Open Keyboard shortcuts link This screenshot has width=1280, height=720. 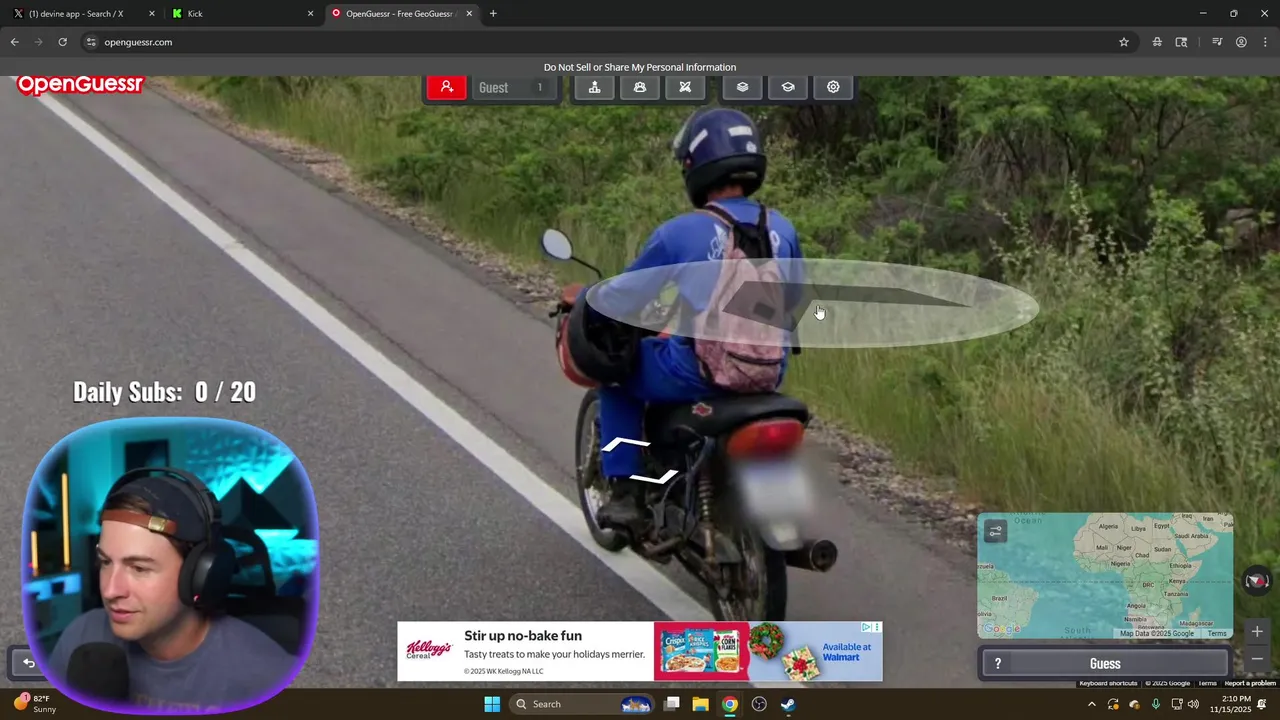pos(1108,683)
